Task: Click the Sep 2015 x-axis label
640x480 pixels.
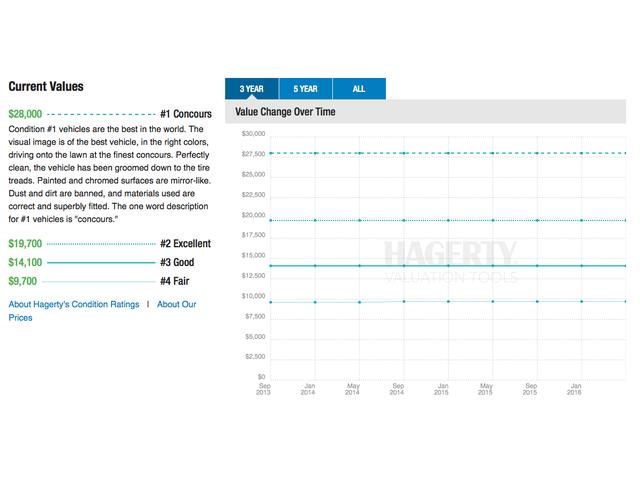Action: click(530, 389)
